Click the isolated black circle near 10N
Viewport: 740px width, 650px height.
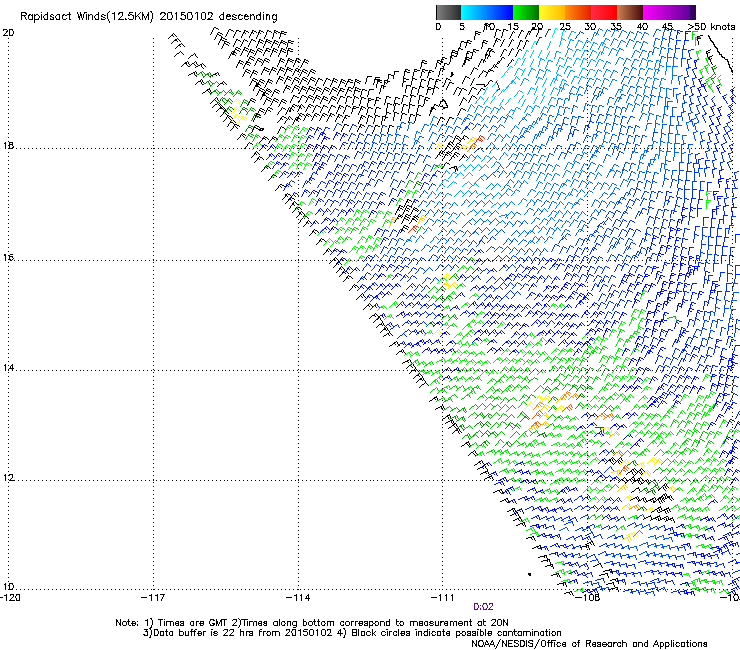tap(530, 574)
